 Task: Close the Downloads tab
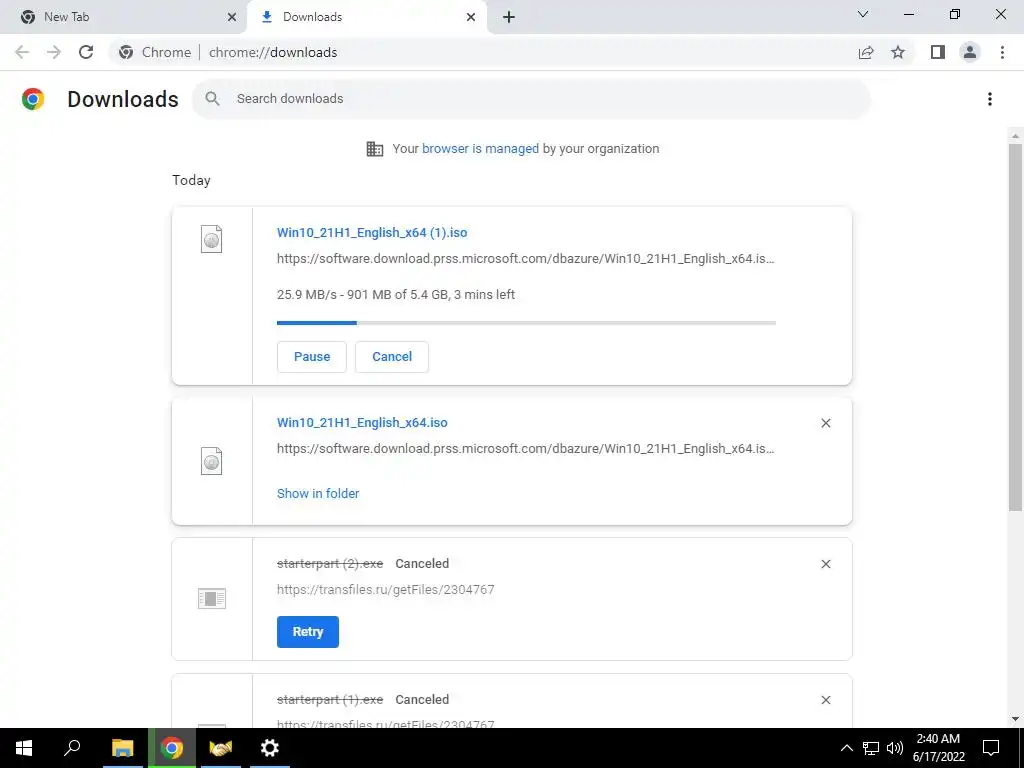coord(471,17)
